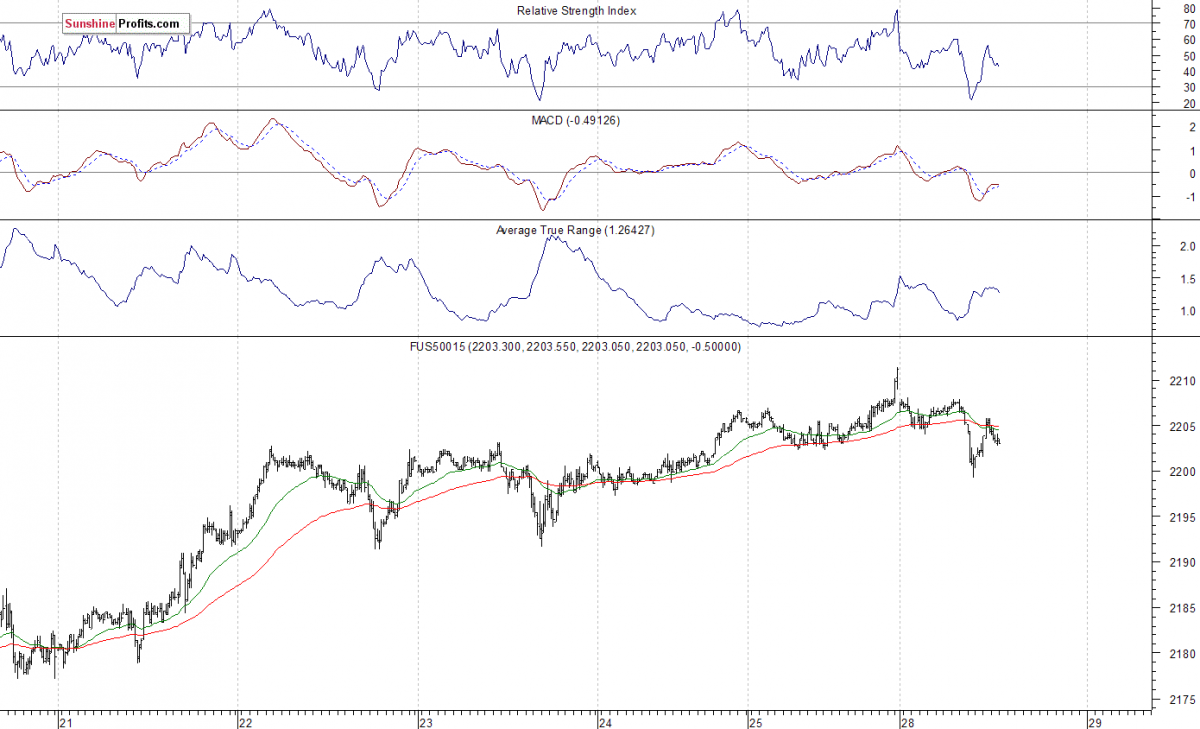Click date label 21 on time axis
1200x729 pixels.
click(x=66, y=721)
